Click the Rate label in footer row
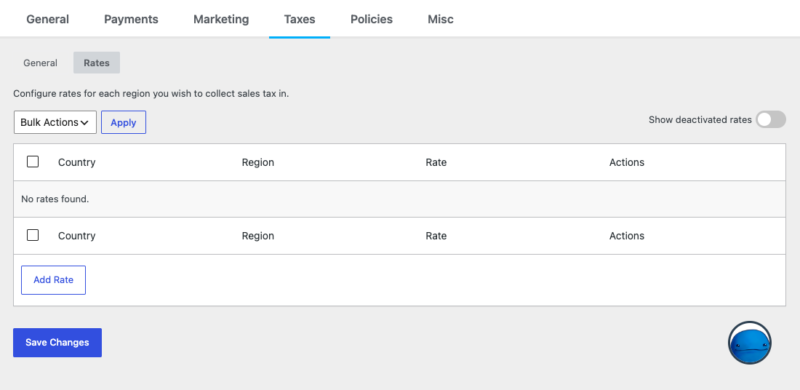 tap(436, 236)
